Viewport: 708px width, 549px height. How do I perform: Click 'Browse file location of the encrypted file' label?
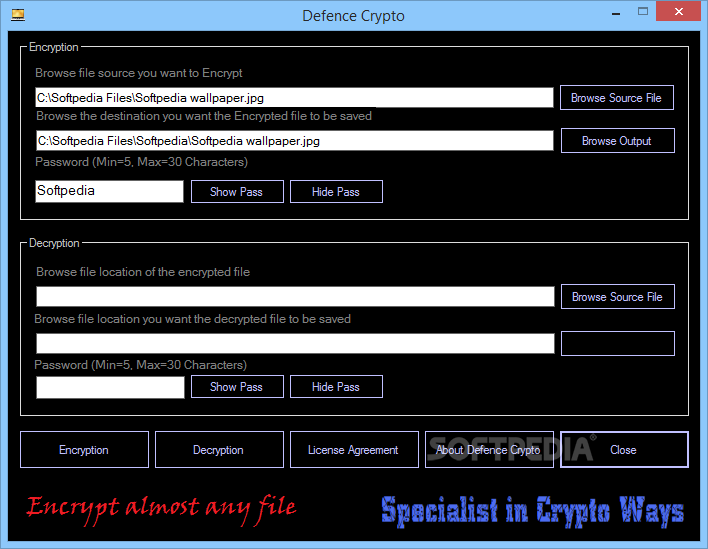coord(143,272)
